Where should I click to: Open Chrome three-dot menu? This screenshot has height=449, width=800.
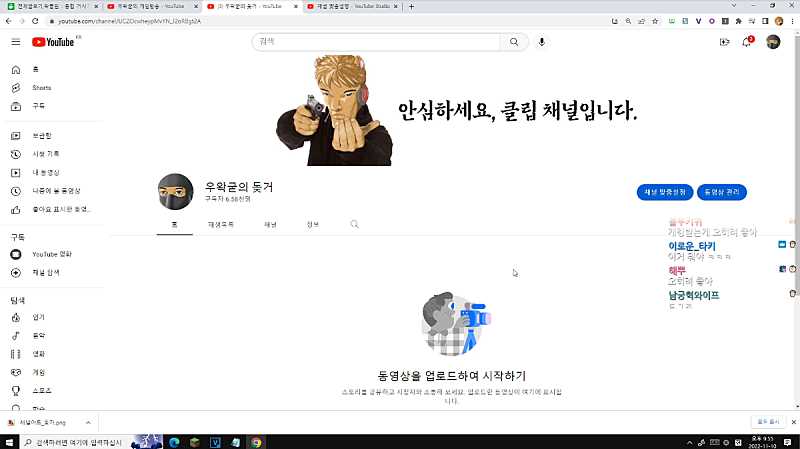click(x=792, y=21)
